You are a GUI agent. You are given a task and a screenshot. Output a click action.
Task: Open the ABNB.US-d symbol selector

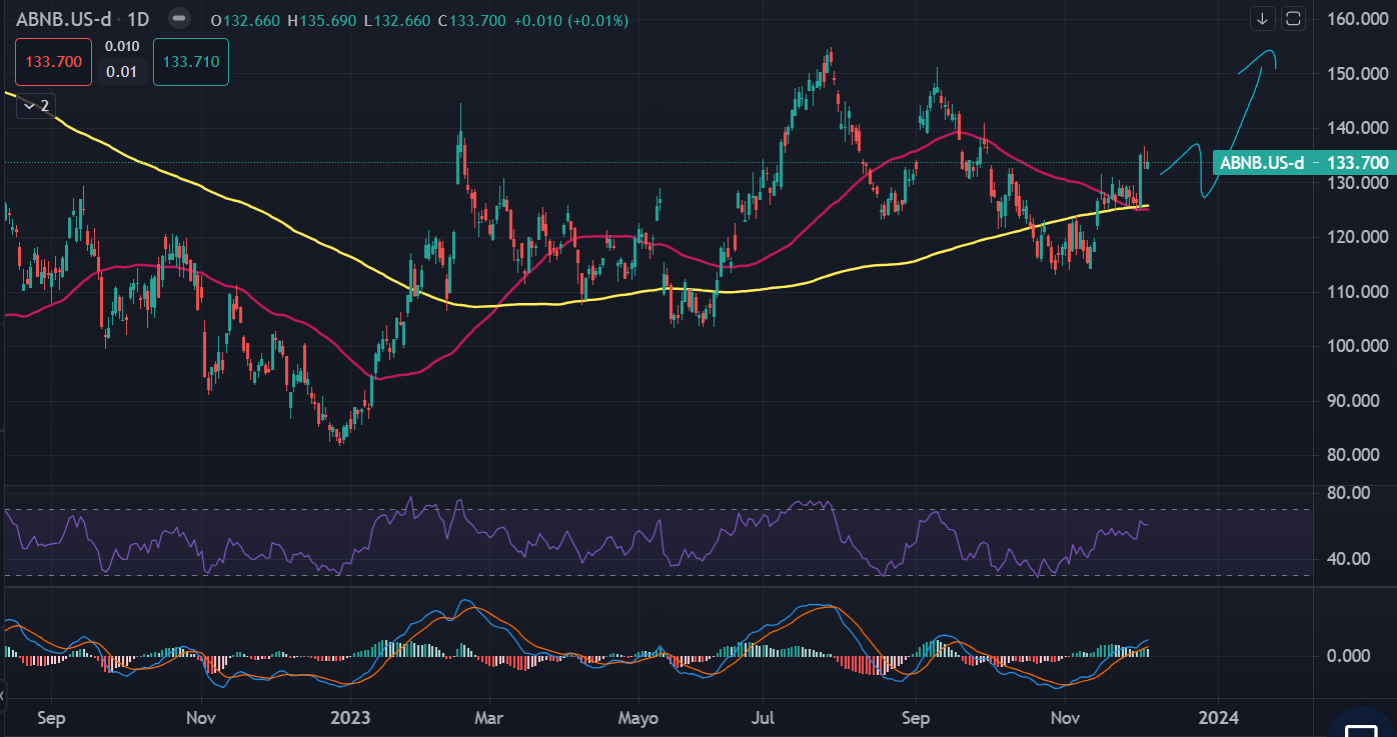pos(64,20)
